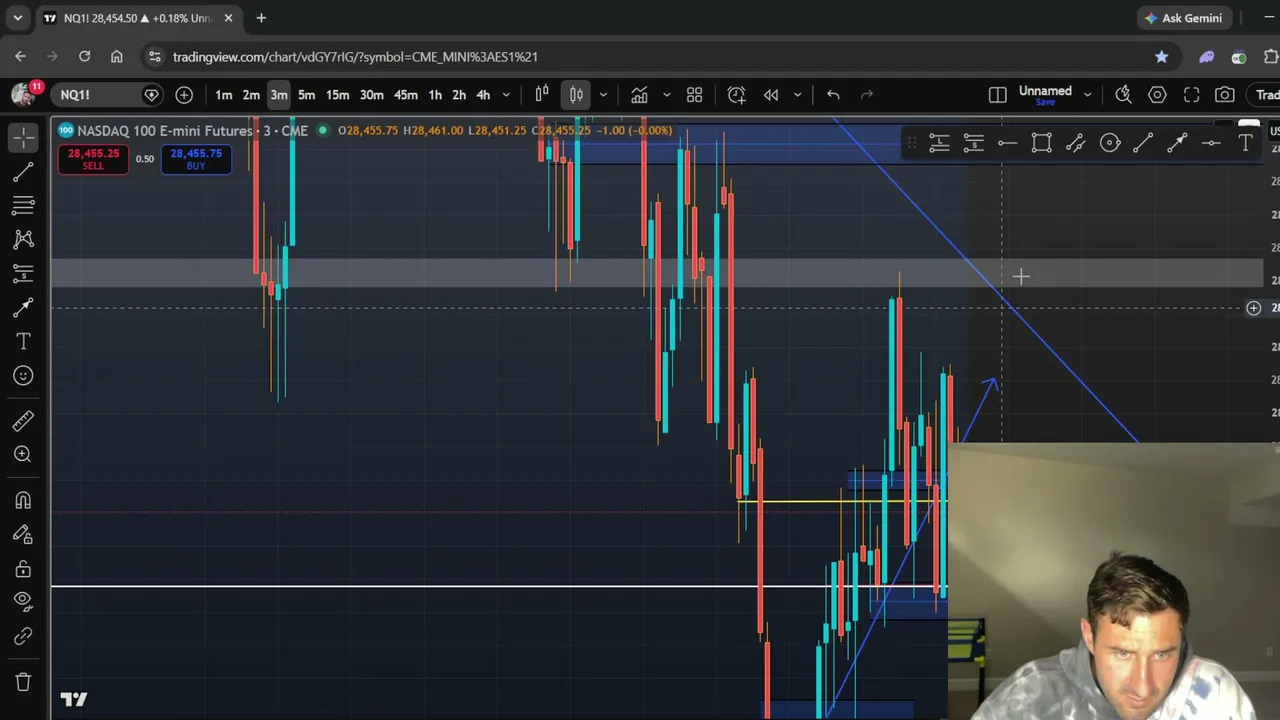Switch to 4h timeframe

(483, 95)
